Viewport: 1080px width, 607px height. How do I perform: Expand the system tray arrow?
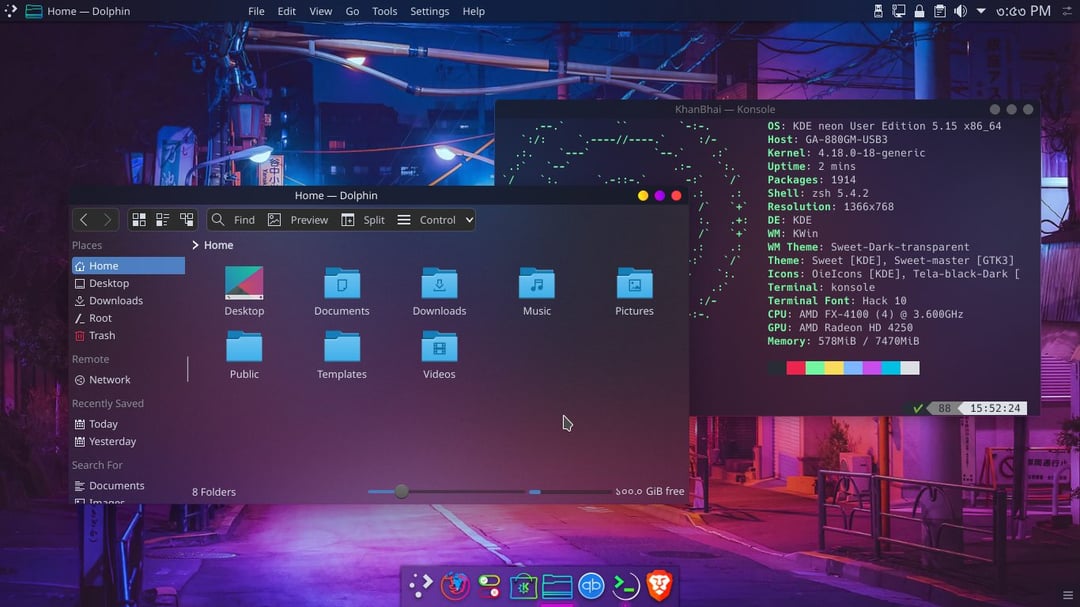click(979, 11)
